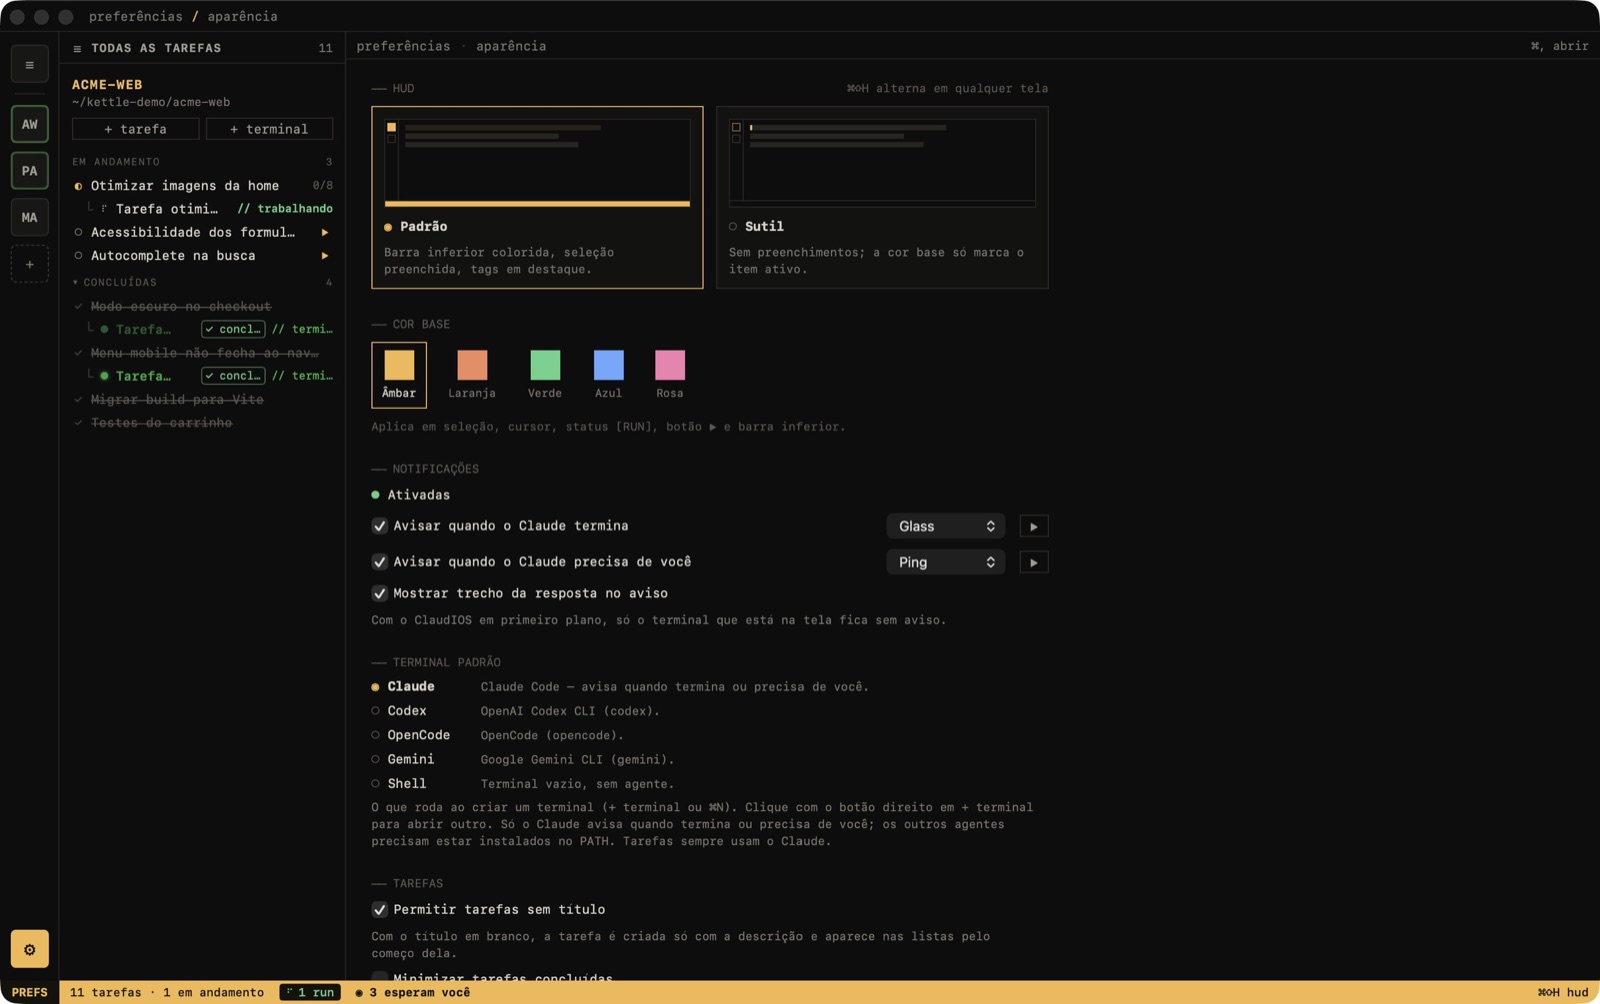Viewport: 1600px width, 1004px height.
Task: Click the 3 esperam você status entry
Action: point(413,992)
